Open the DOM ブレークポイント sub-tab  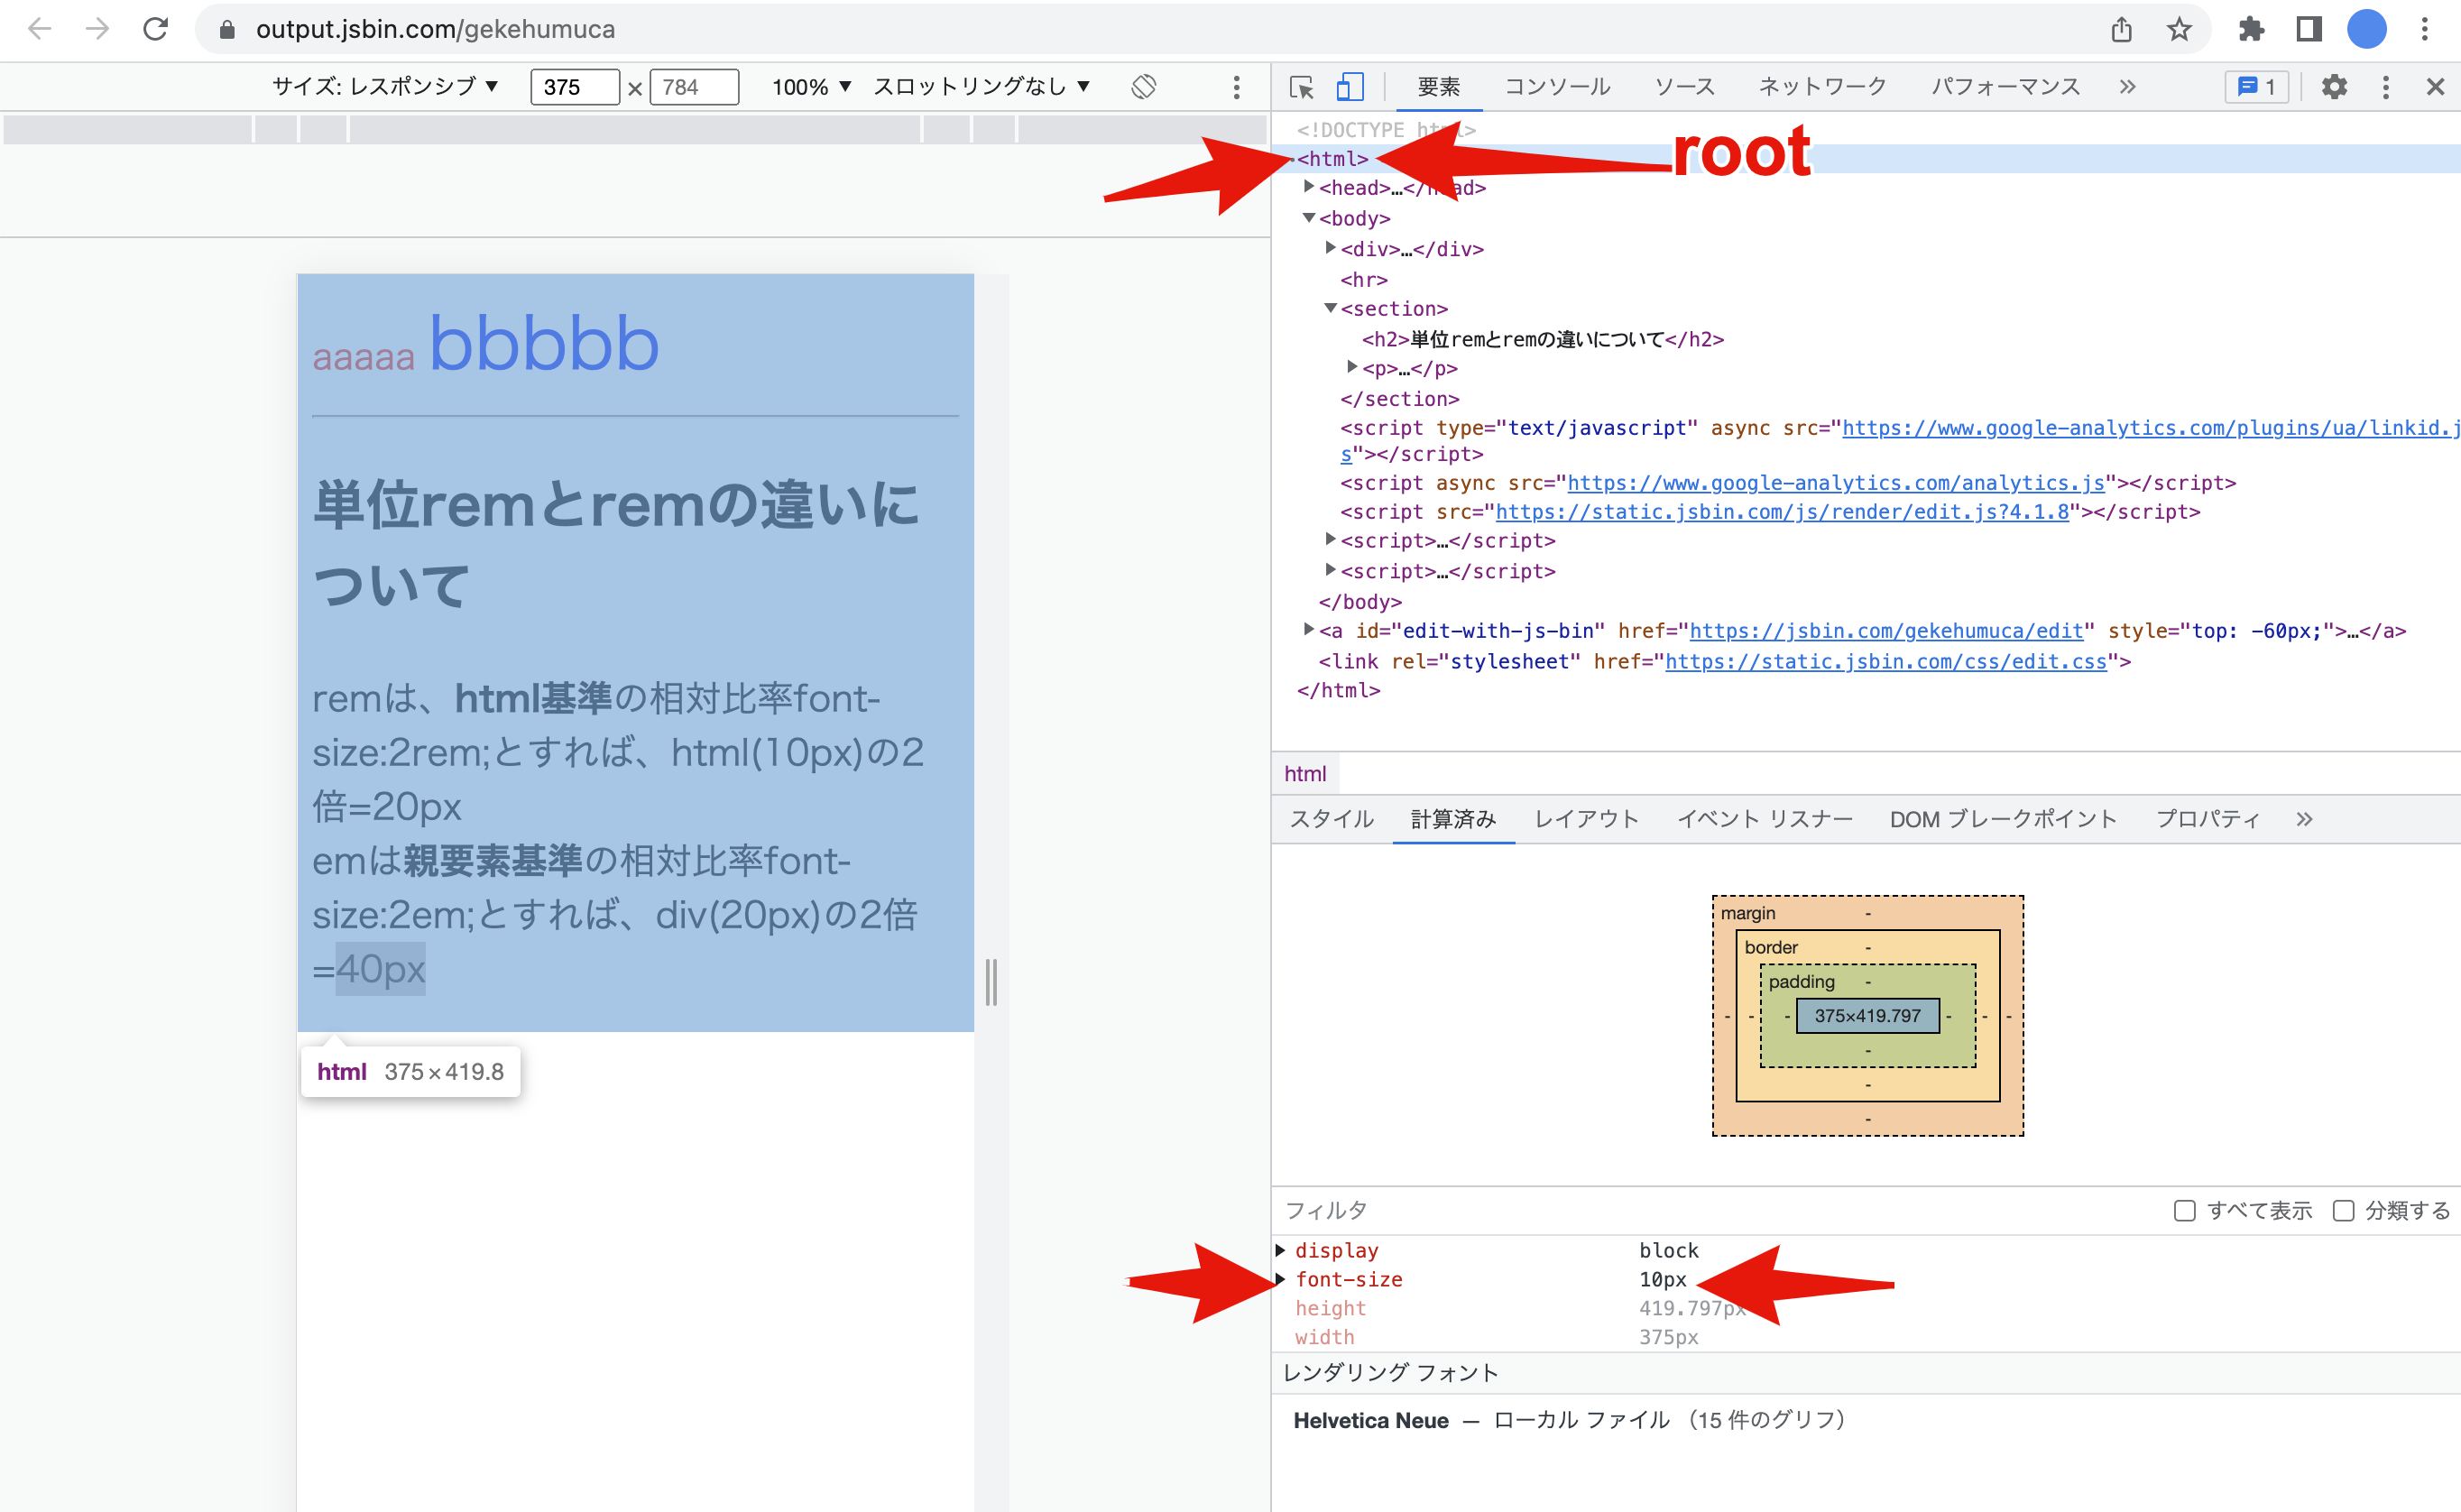coord(2003,819)
